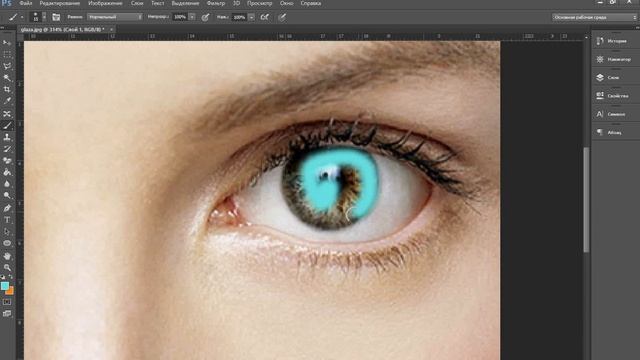This screenshot has height=360, width=640.
Task: Open brush size preset picker dropdown
Action: 44,17
